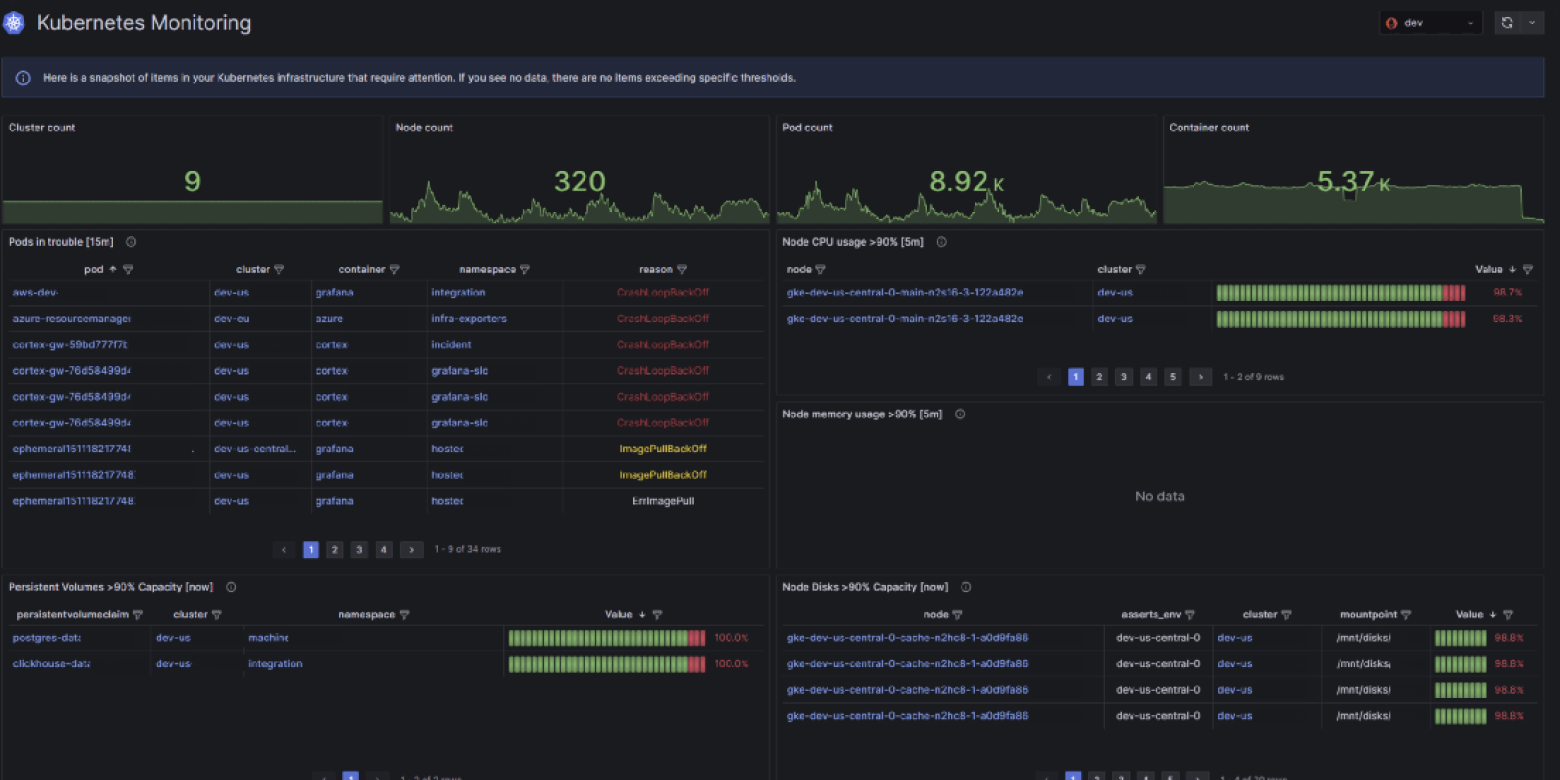Open the mountpoint column filter in Node Disks
The image size is (1560, 780).
tap(1408, 614)
